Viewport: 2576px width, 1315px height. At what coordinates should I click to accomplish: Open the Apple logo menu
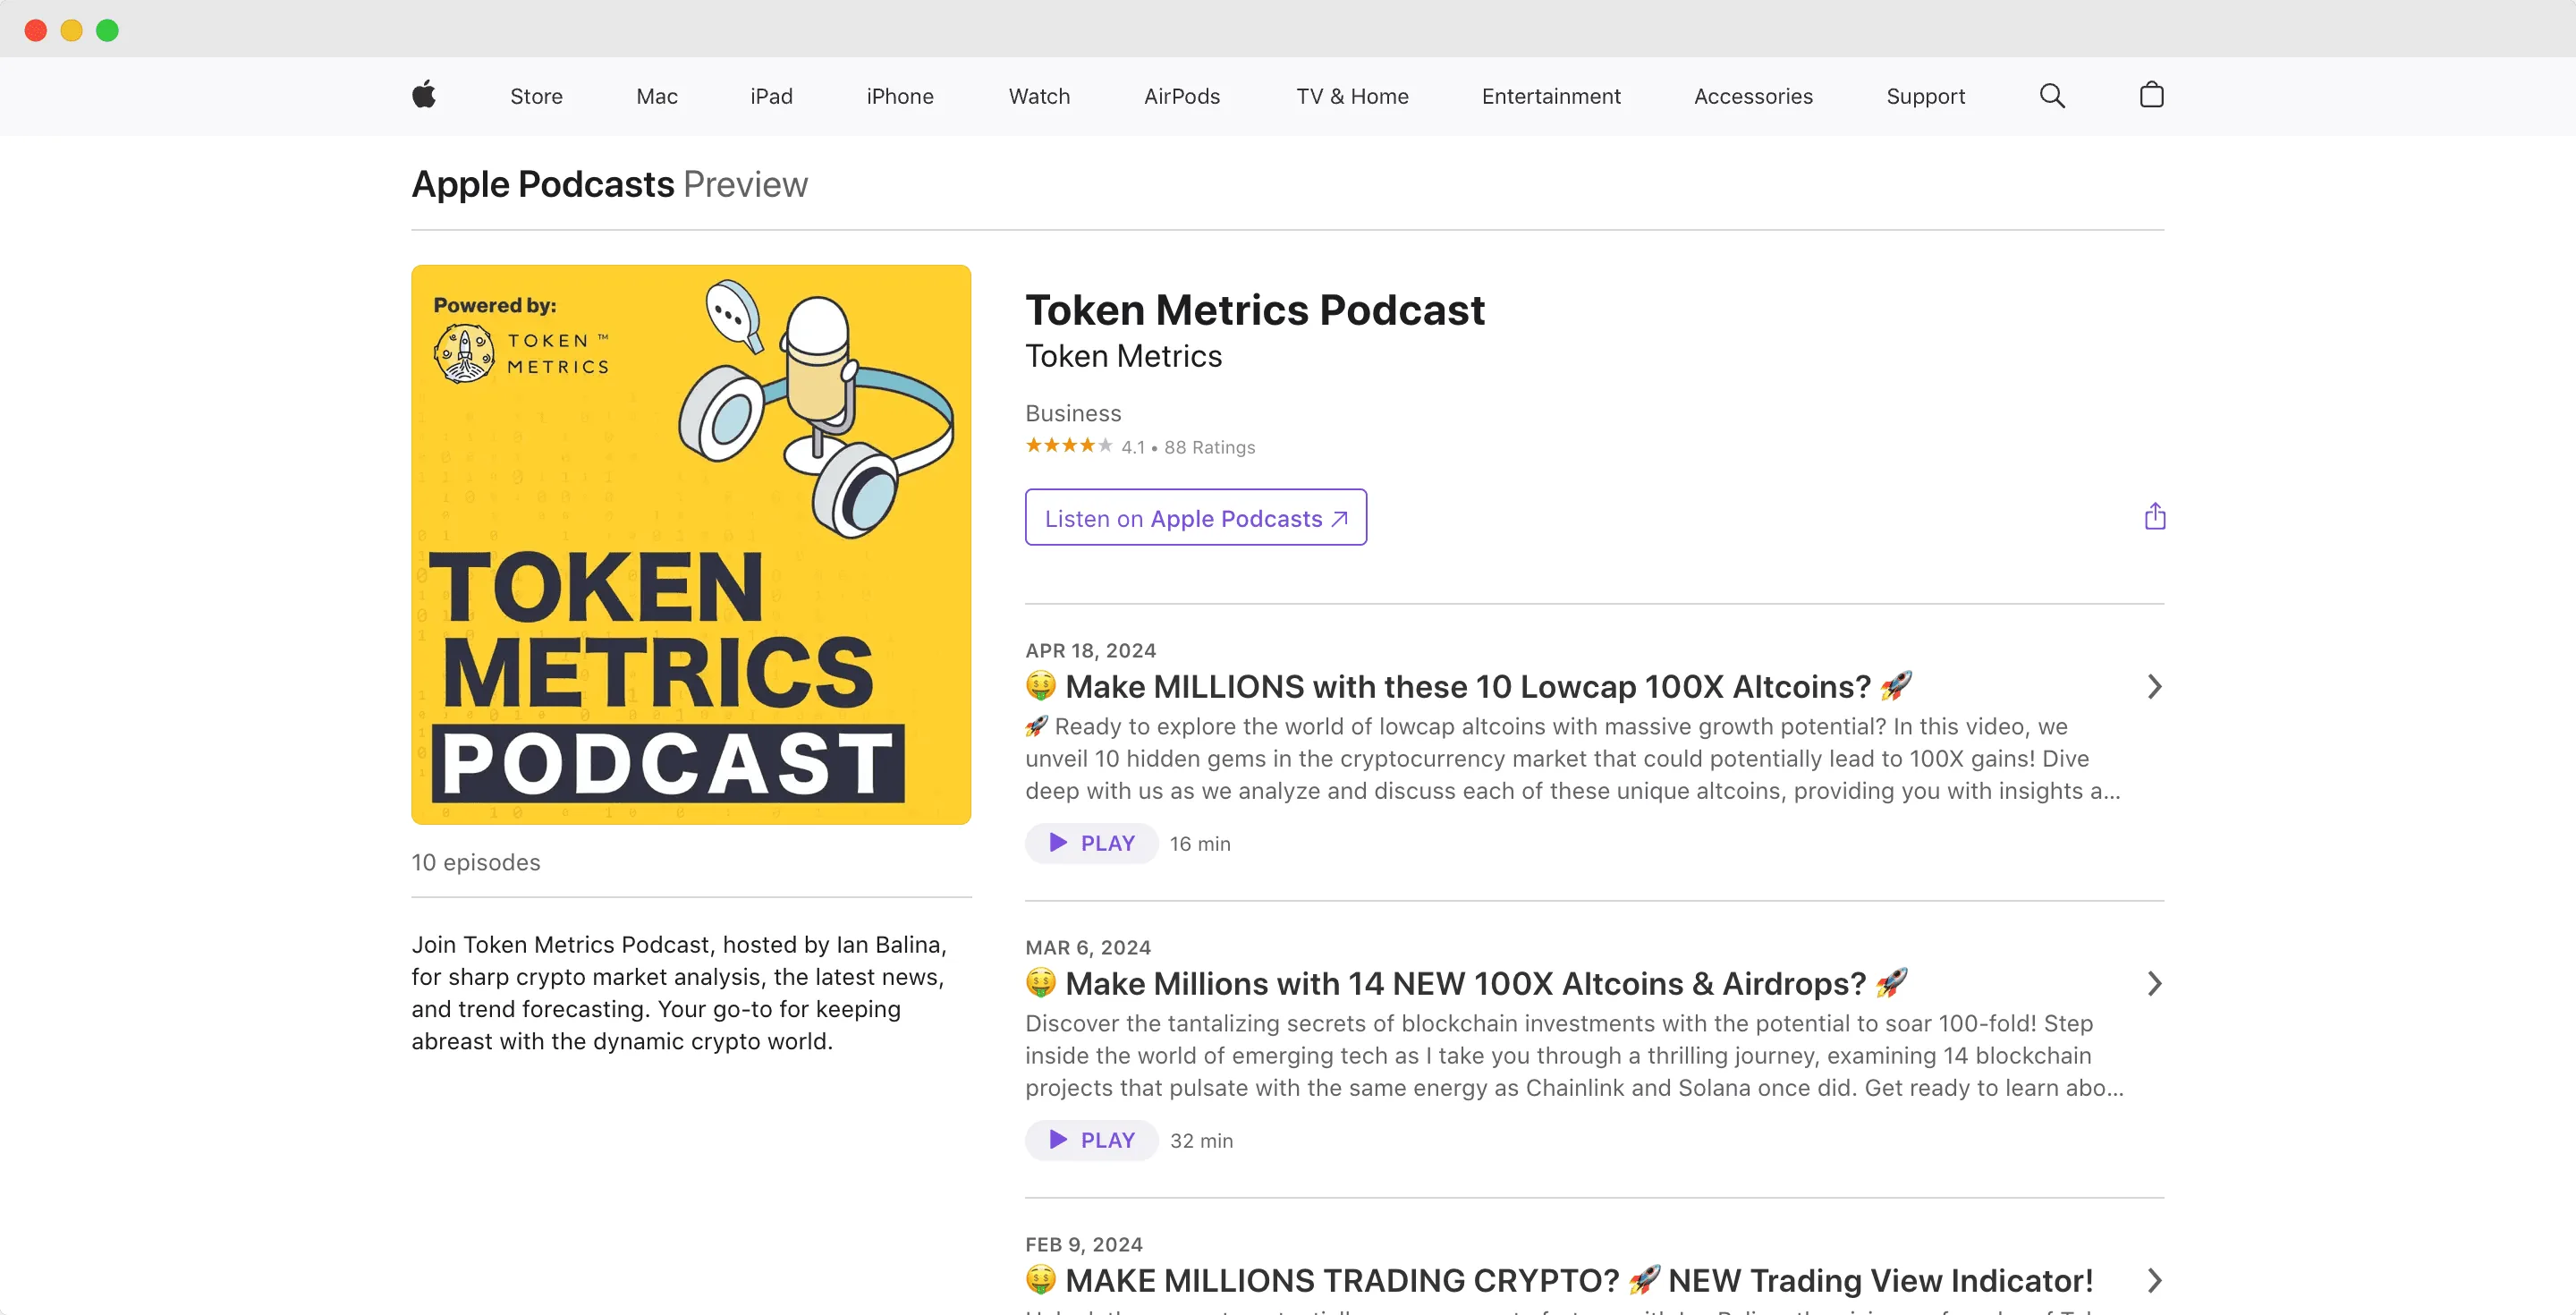423,95
